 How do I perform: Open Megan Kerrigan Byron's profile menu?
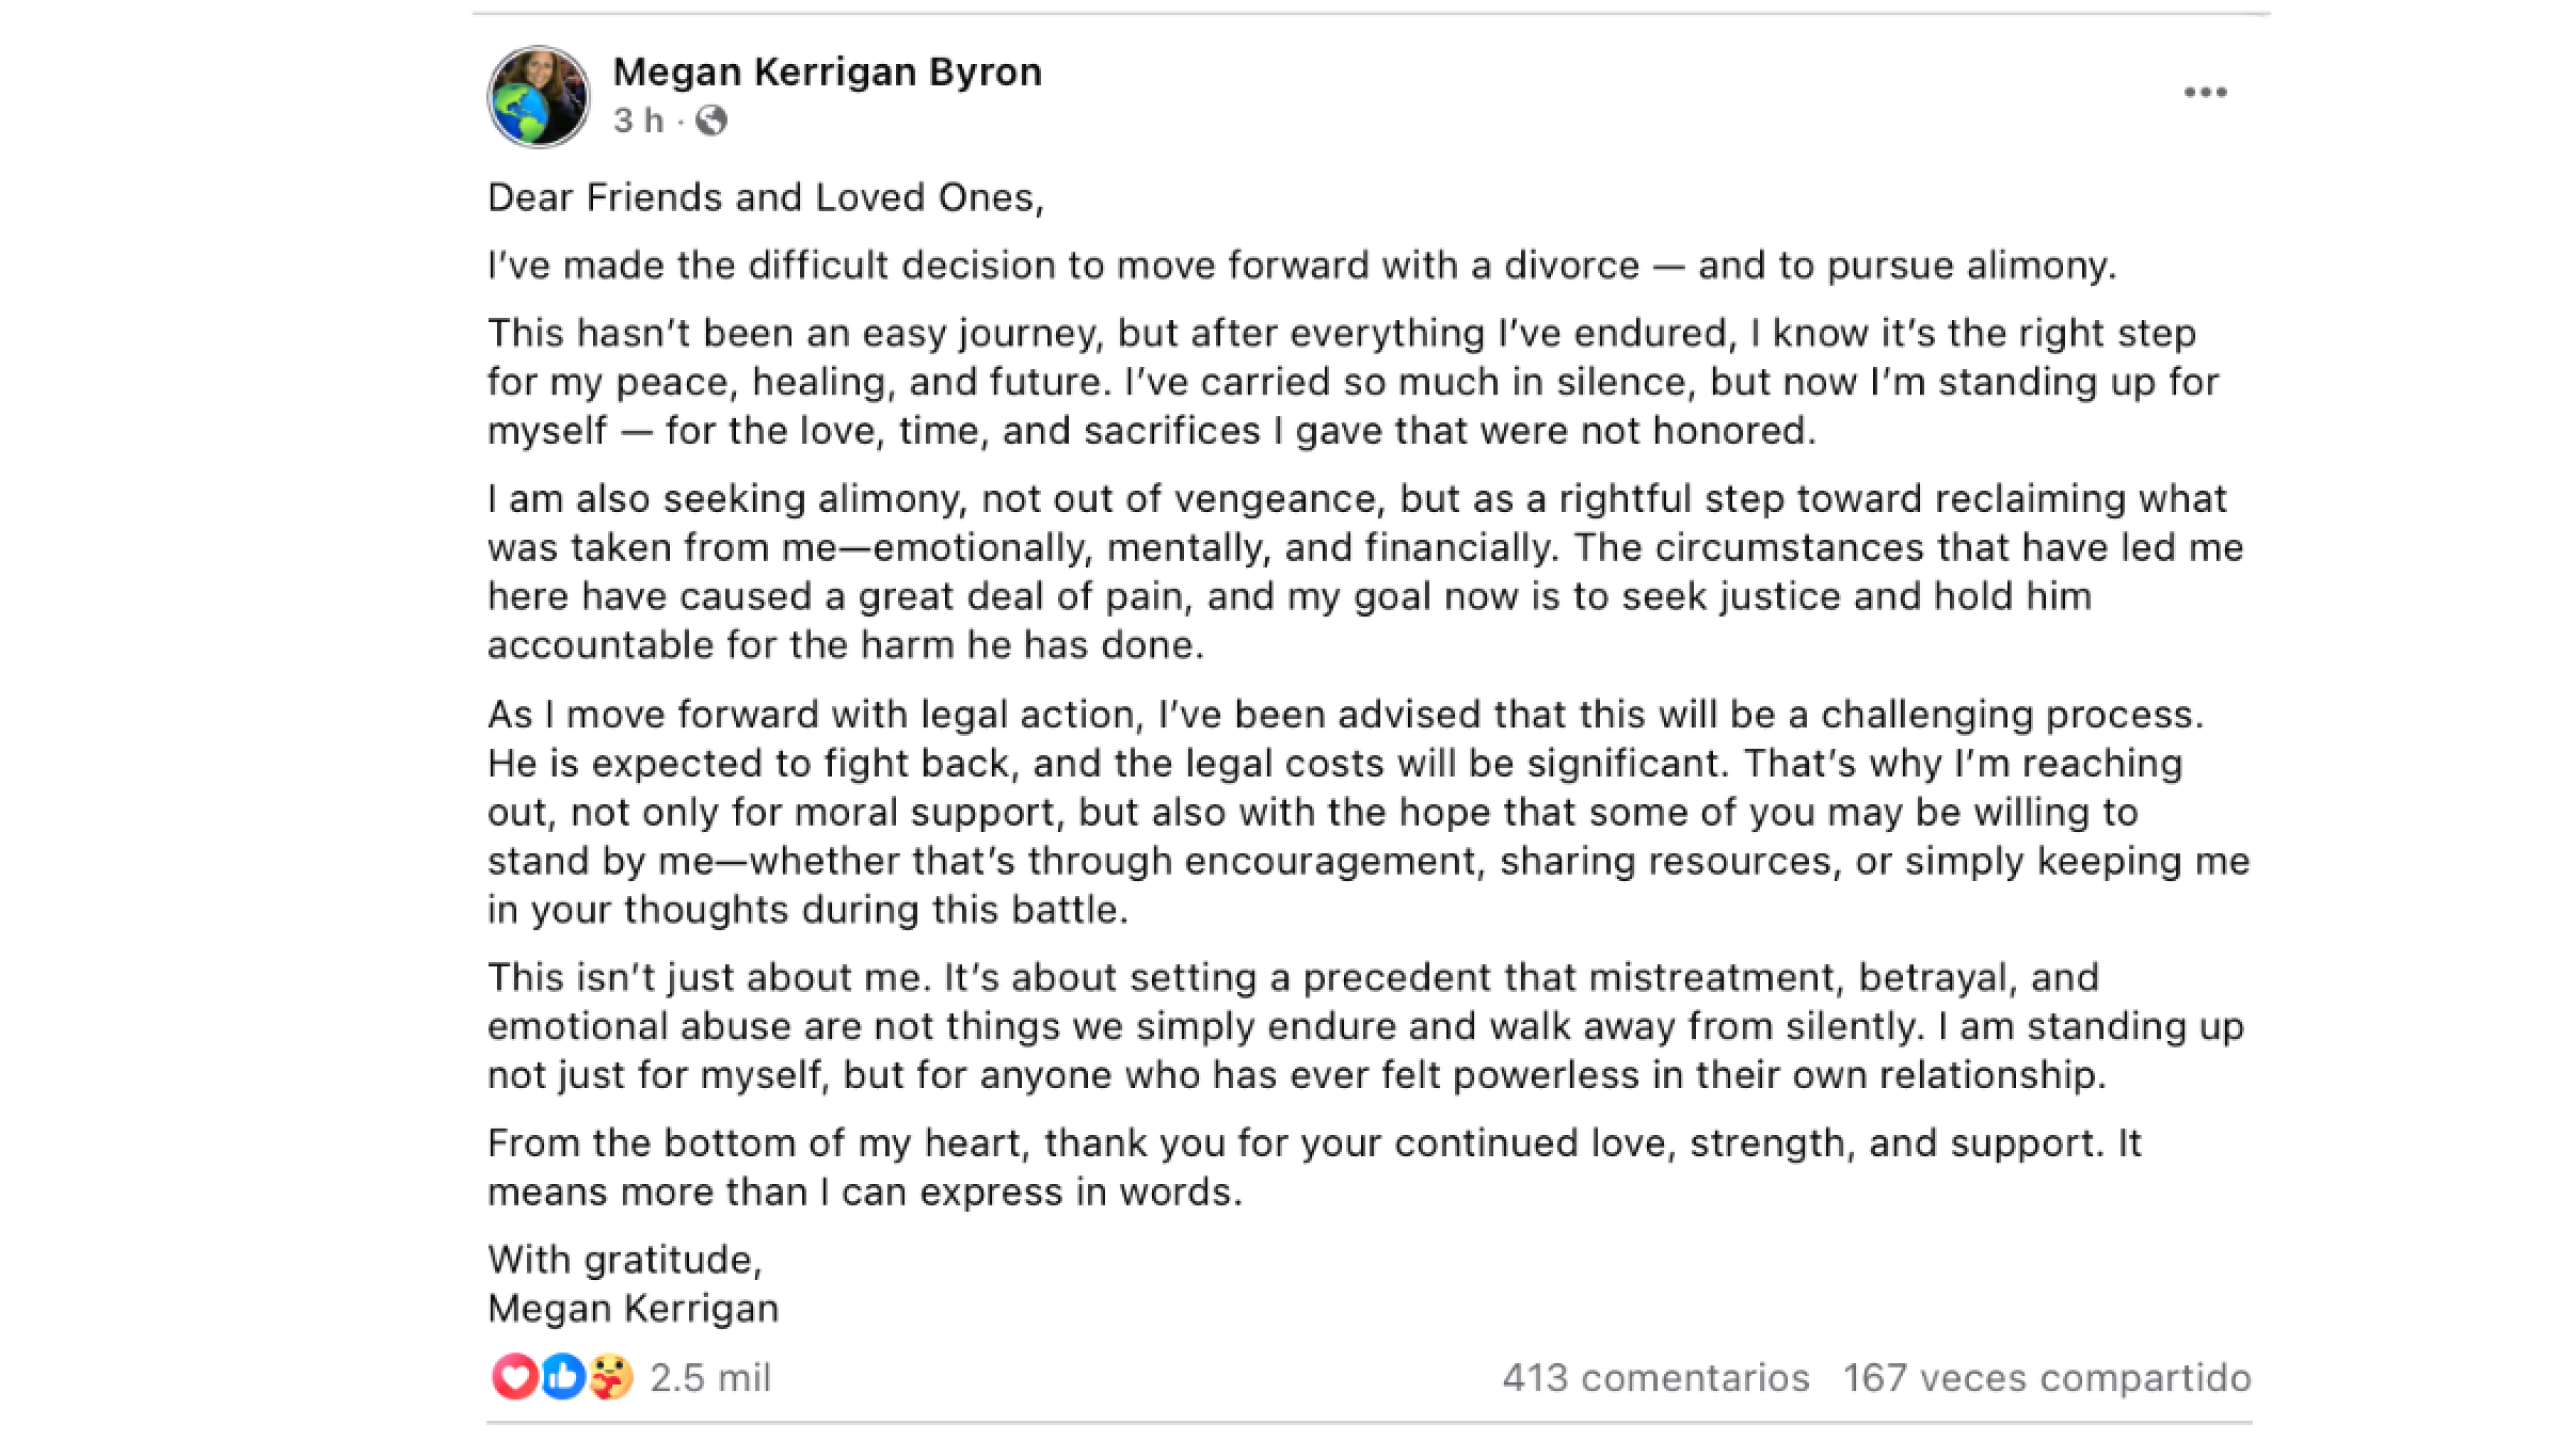click(830, 70)
